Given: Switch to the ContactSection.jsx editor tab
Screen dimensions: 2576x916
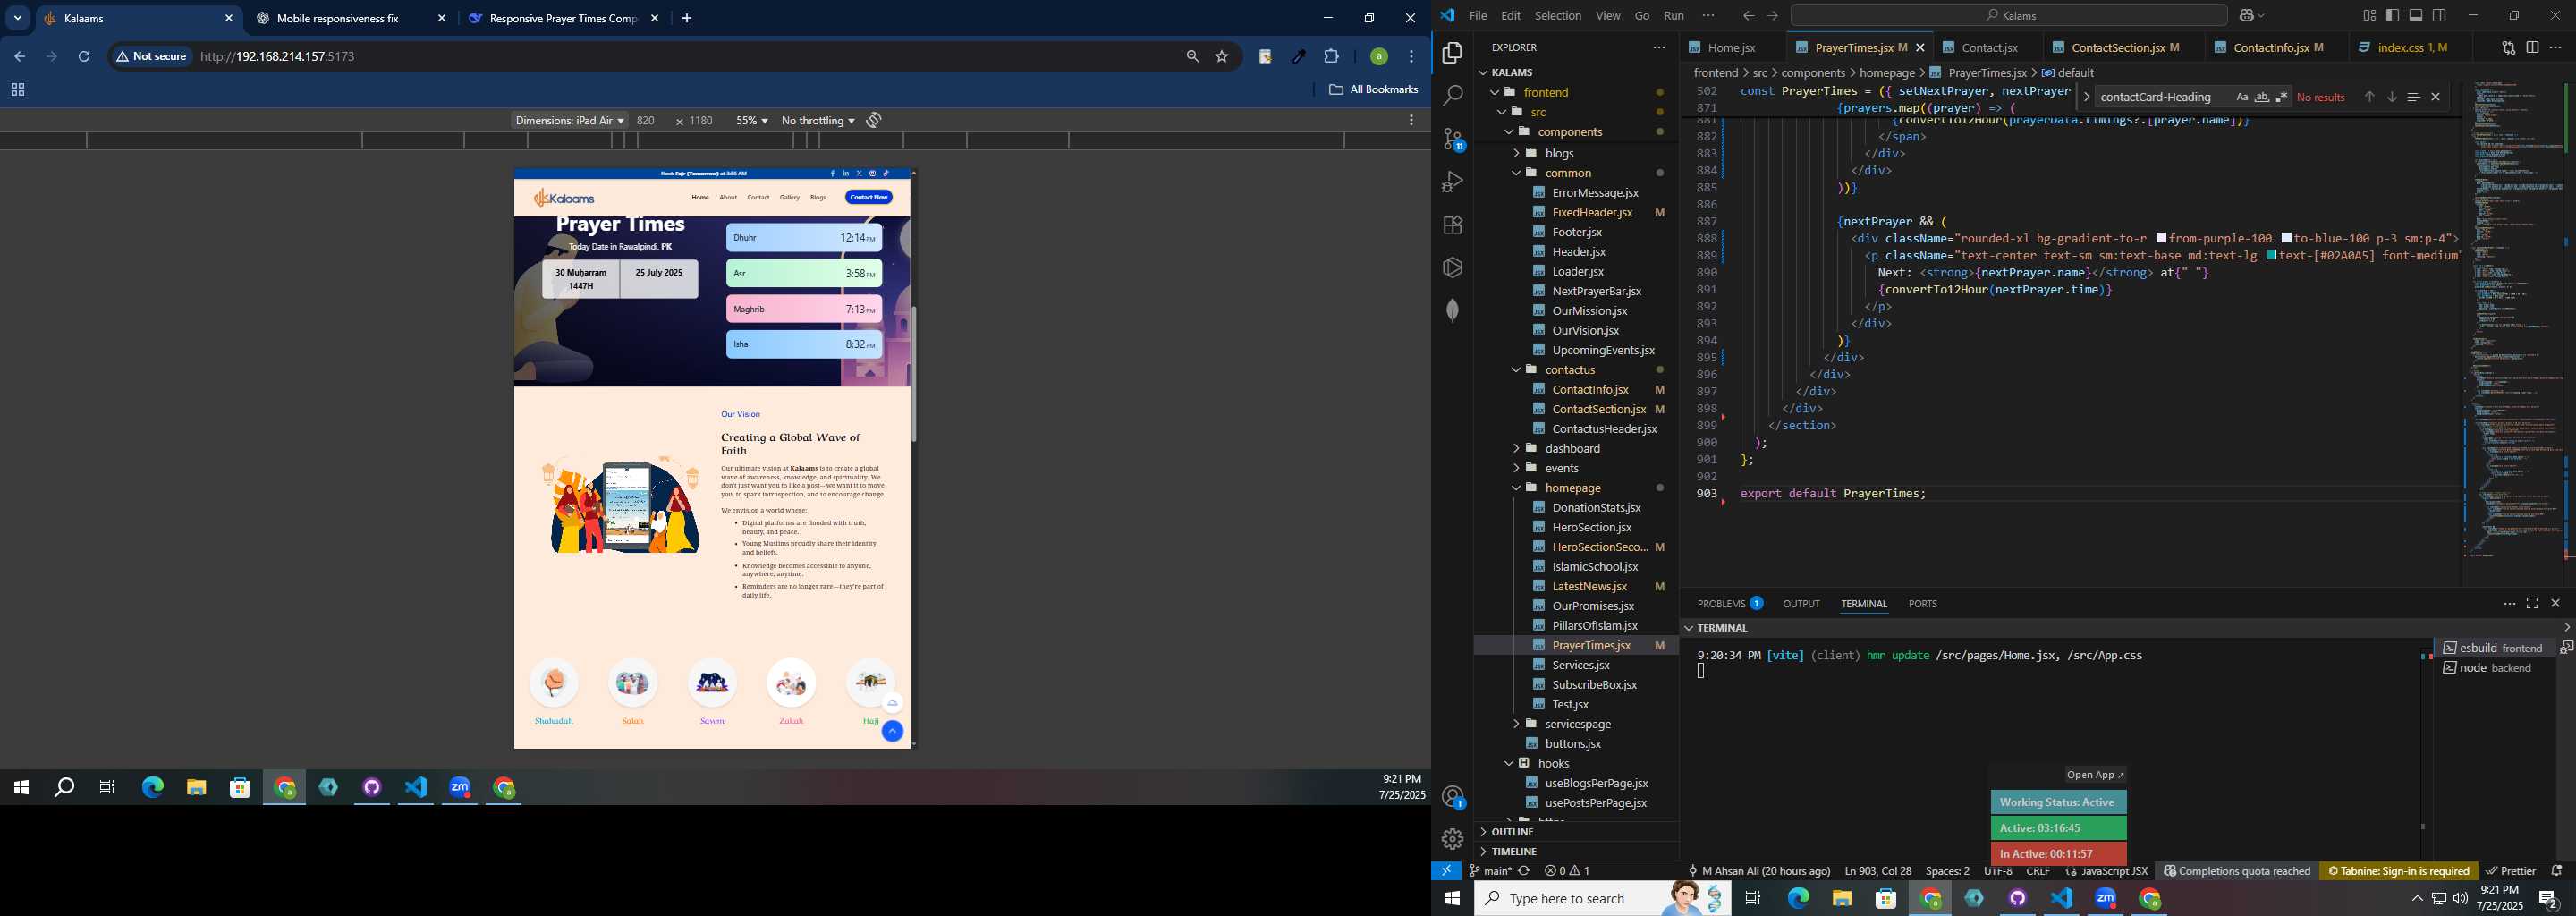Looking at the screenshot, I should pos(2118,47).
